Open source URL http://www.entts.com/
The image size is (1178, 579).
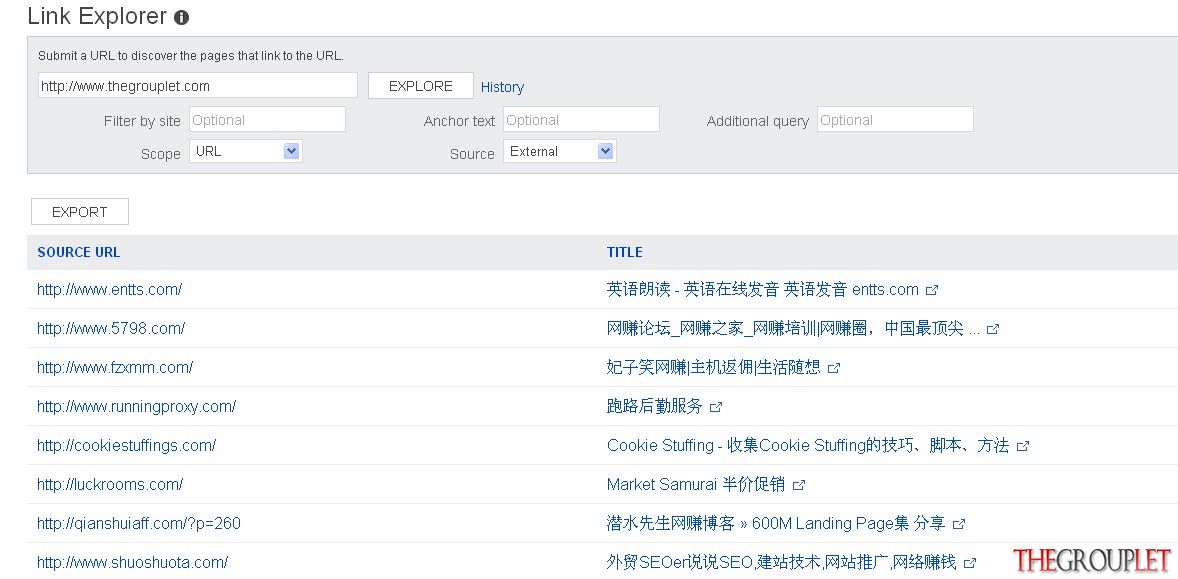point(110,289)
